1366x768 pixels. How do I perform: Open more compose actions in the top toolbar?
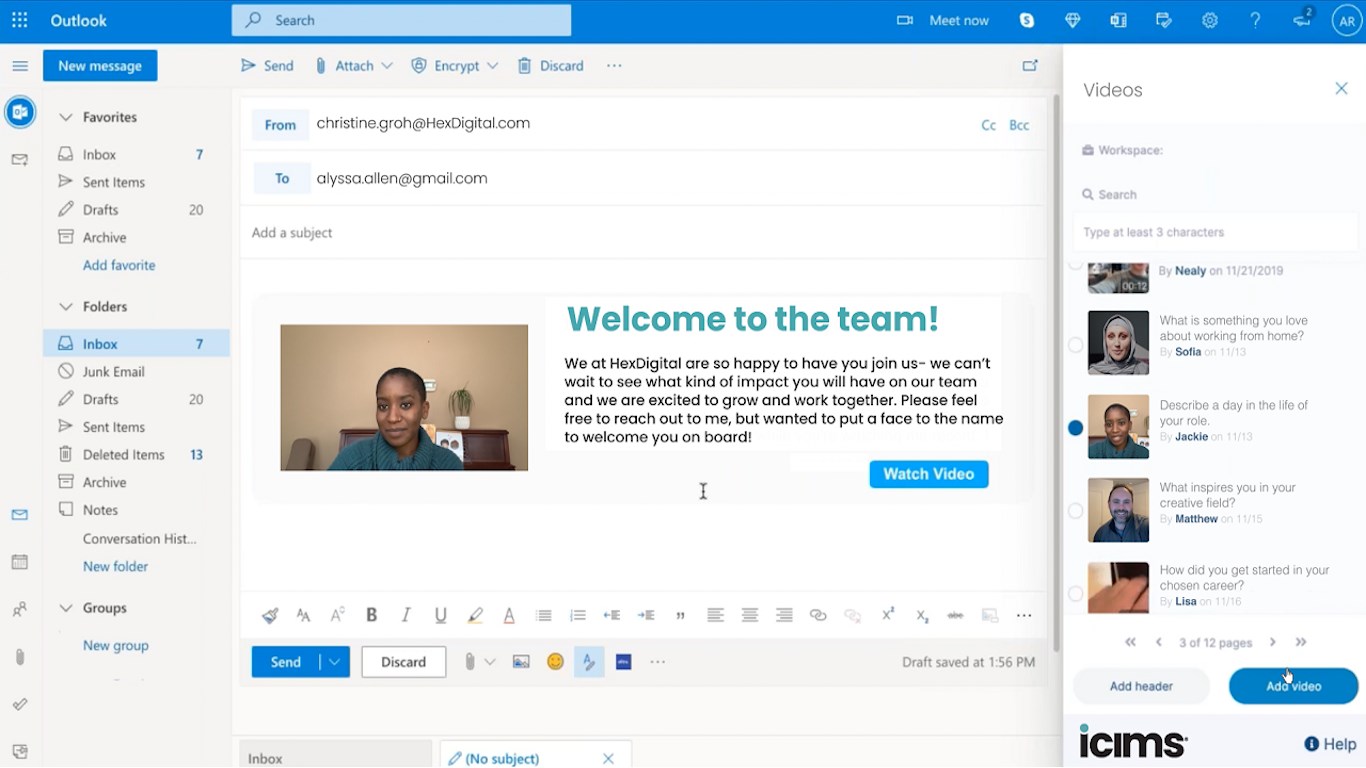point(614,66)
